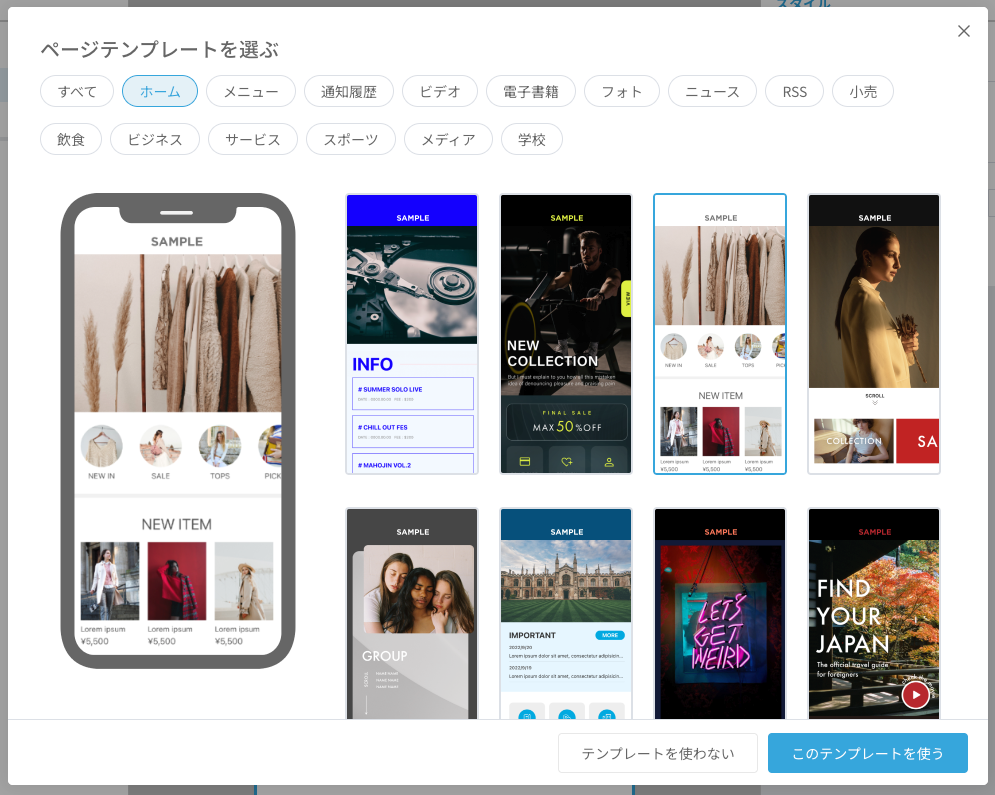Filter templates by メニュー

[x=251, y=91]
